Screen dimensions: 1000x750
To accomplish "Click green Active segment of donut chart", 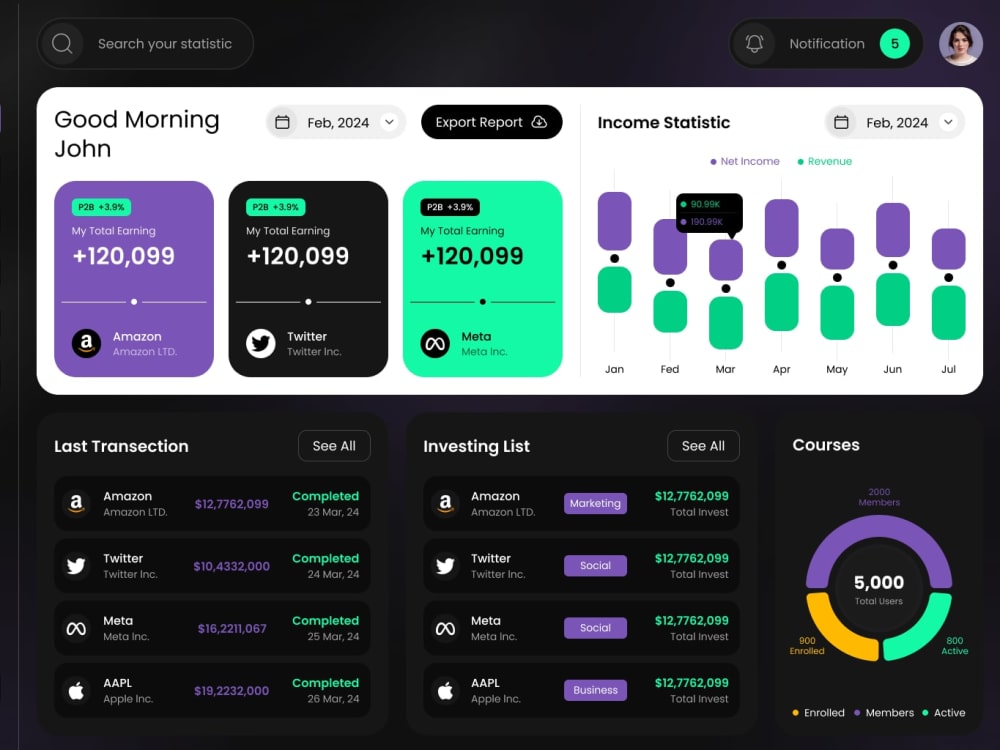I will (x=922, y=631).
